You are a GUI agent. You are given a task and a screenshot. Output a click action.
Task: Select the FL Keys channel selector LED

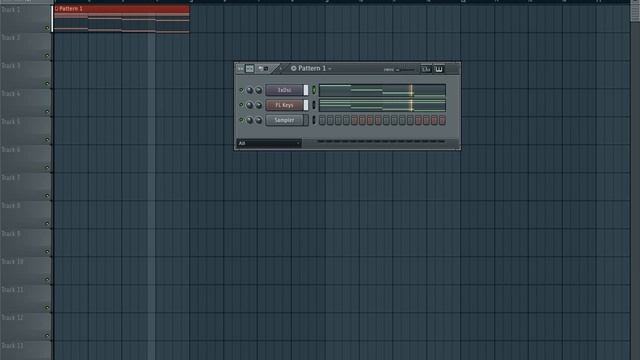point(314,105)
